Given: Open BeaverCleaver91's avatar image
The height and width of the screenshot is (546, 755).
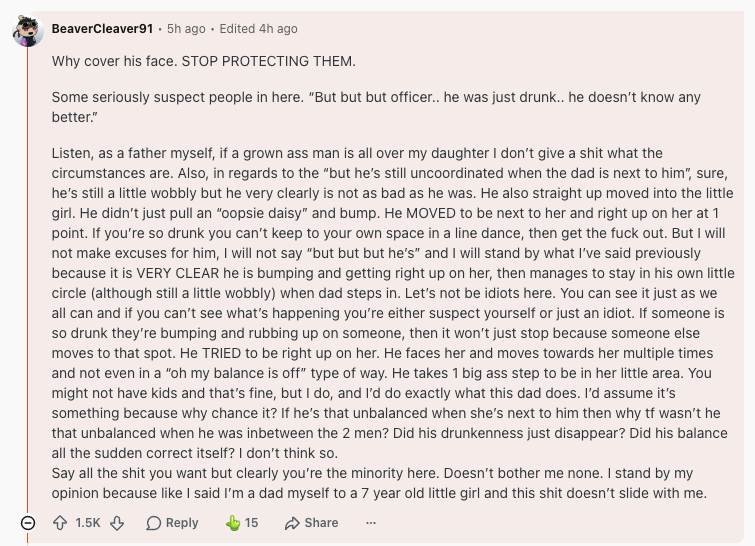Looking at the screenshot, I should 27,31.
